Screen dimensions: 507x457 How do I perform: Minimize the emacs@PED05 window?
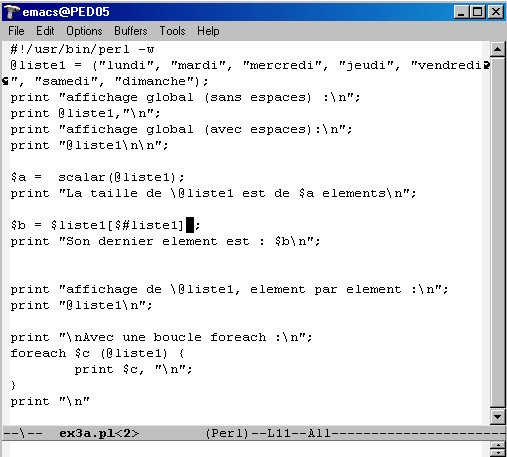coord(461,12)
